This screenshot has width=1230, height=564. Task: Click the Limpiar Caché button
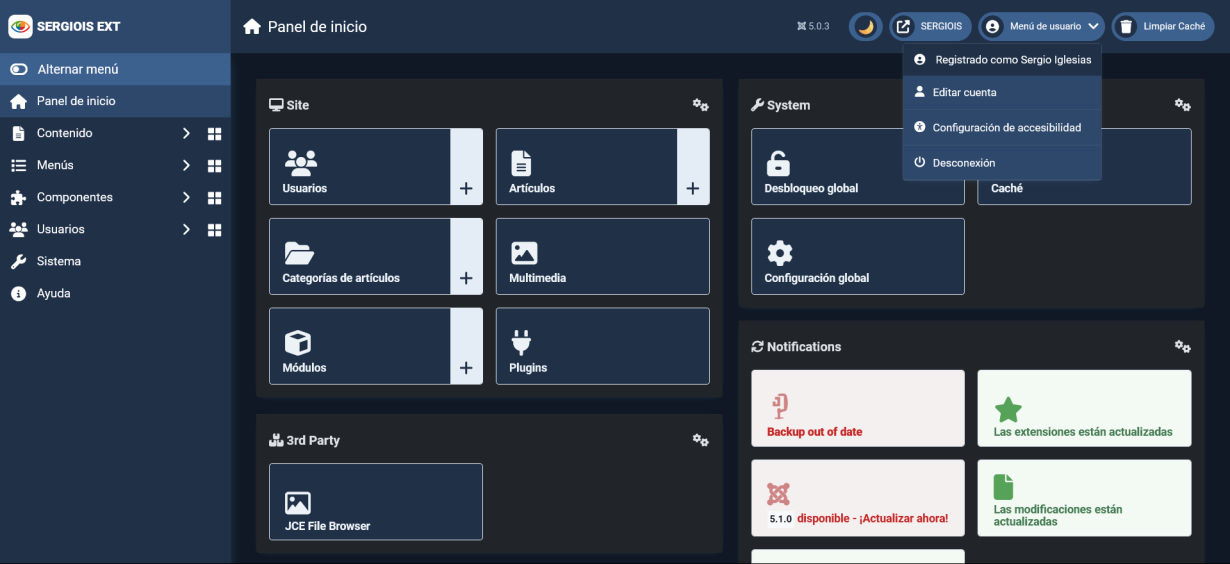tap(1163, 27)
